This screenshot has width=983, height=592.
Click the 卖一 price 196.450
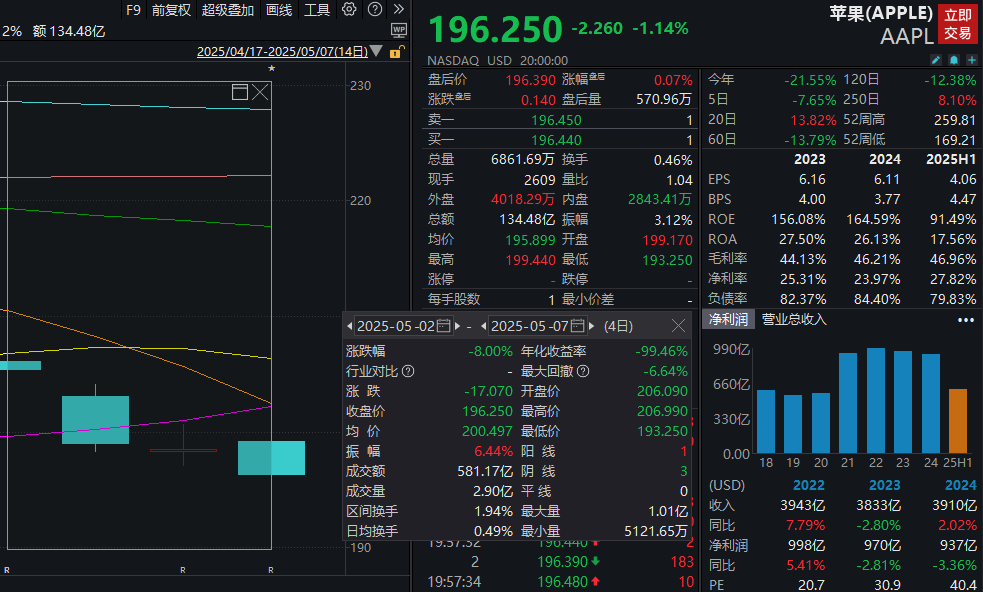tap(556, 120)
